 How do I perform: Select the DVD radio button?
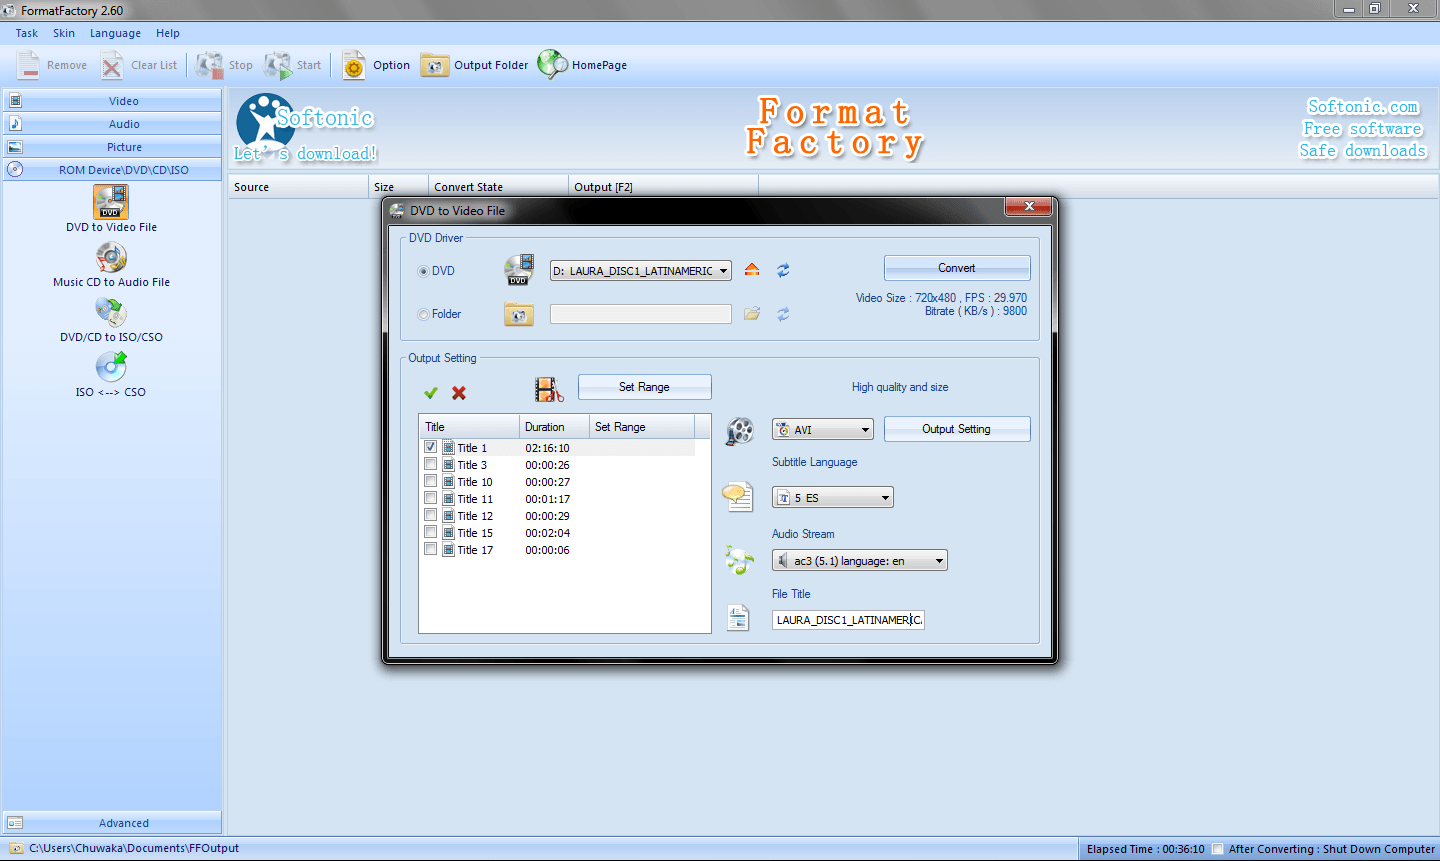tap(424, 271)
